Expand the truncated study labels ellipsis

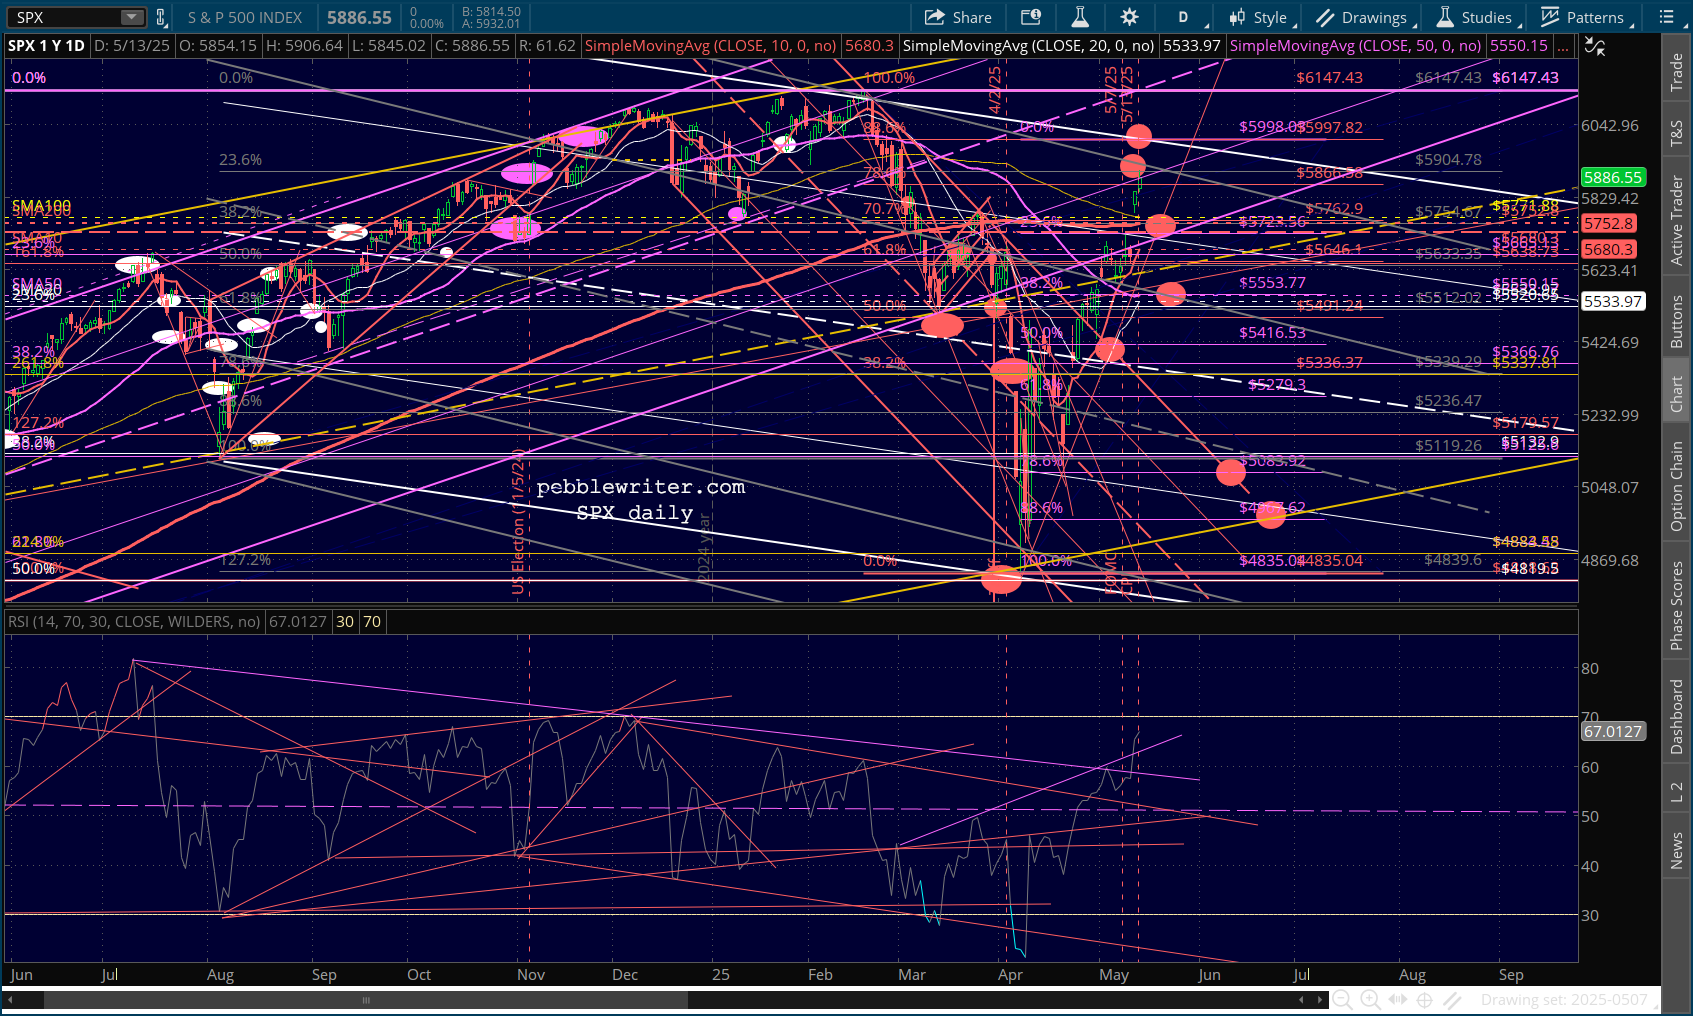click(1563, 46)
